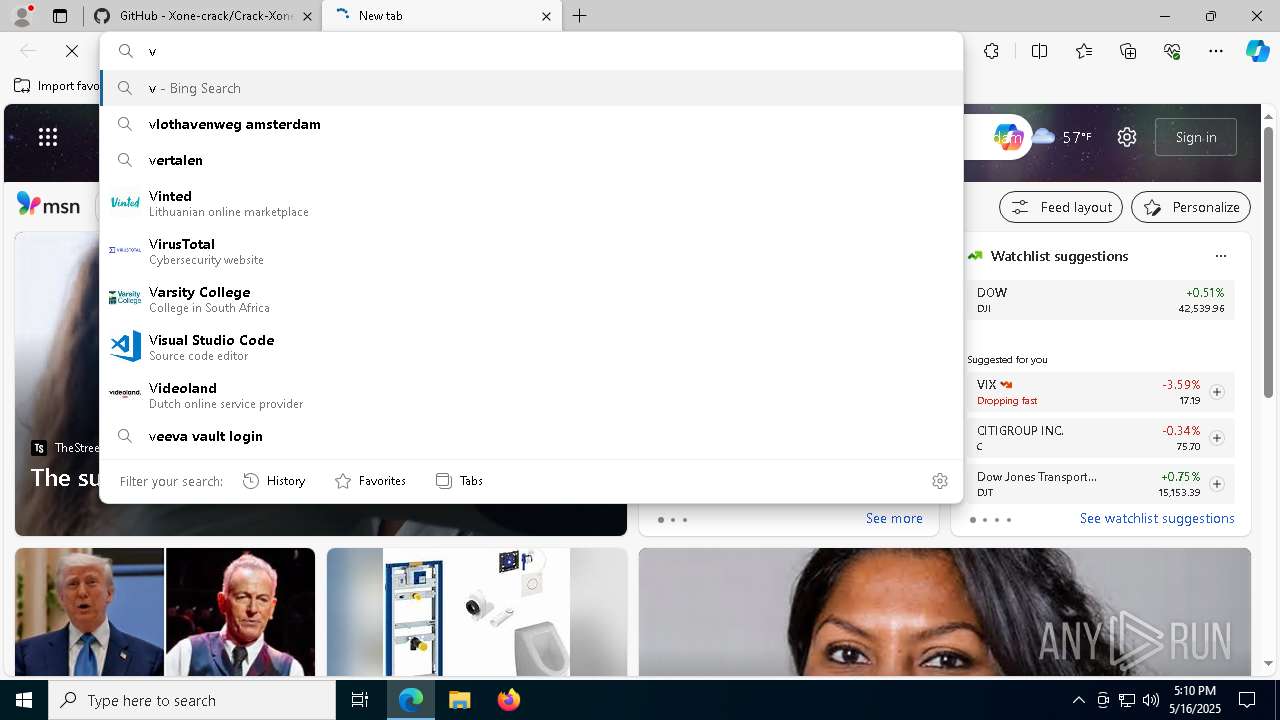Click the msn logo
Viewport: 1280px width, 720px height.
tap(48, 205)
